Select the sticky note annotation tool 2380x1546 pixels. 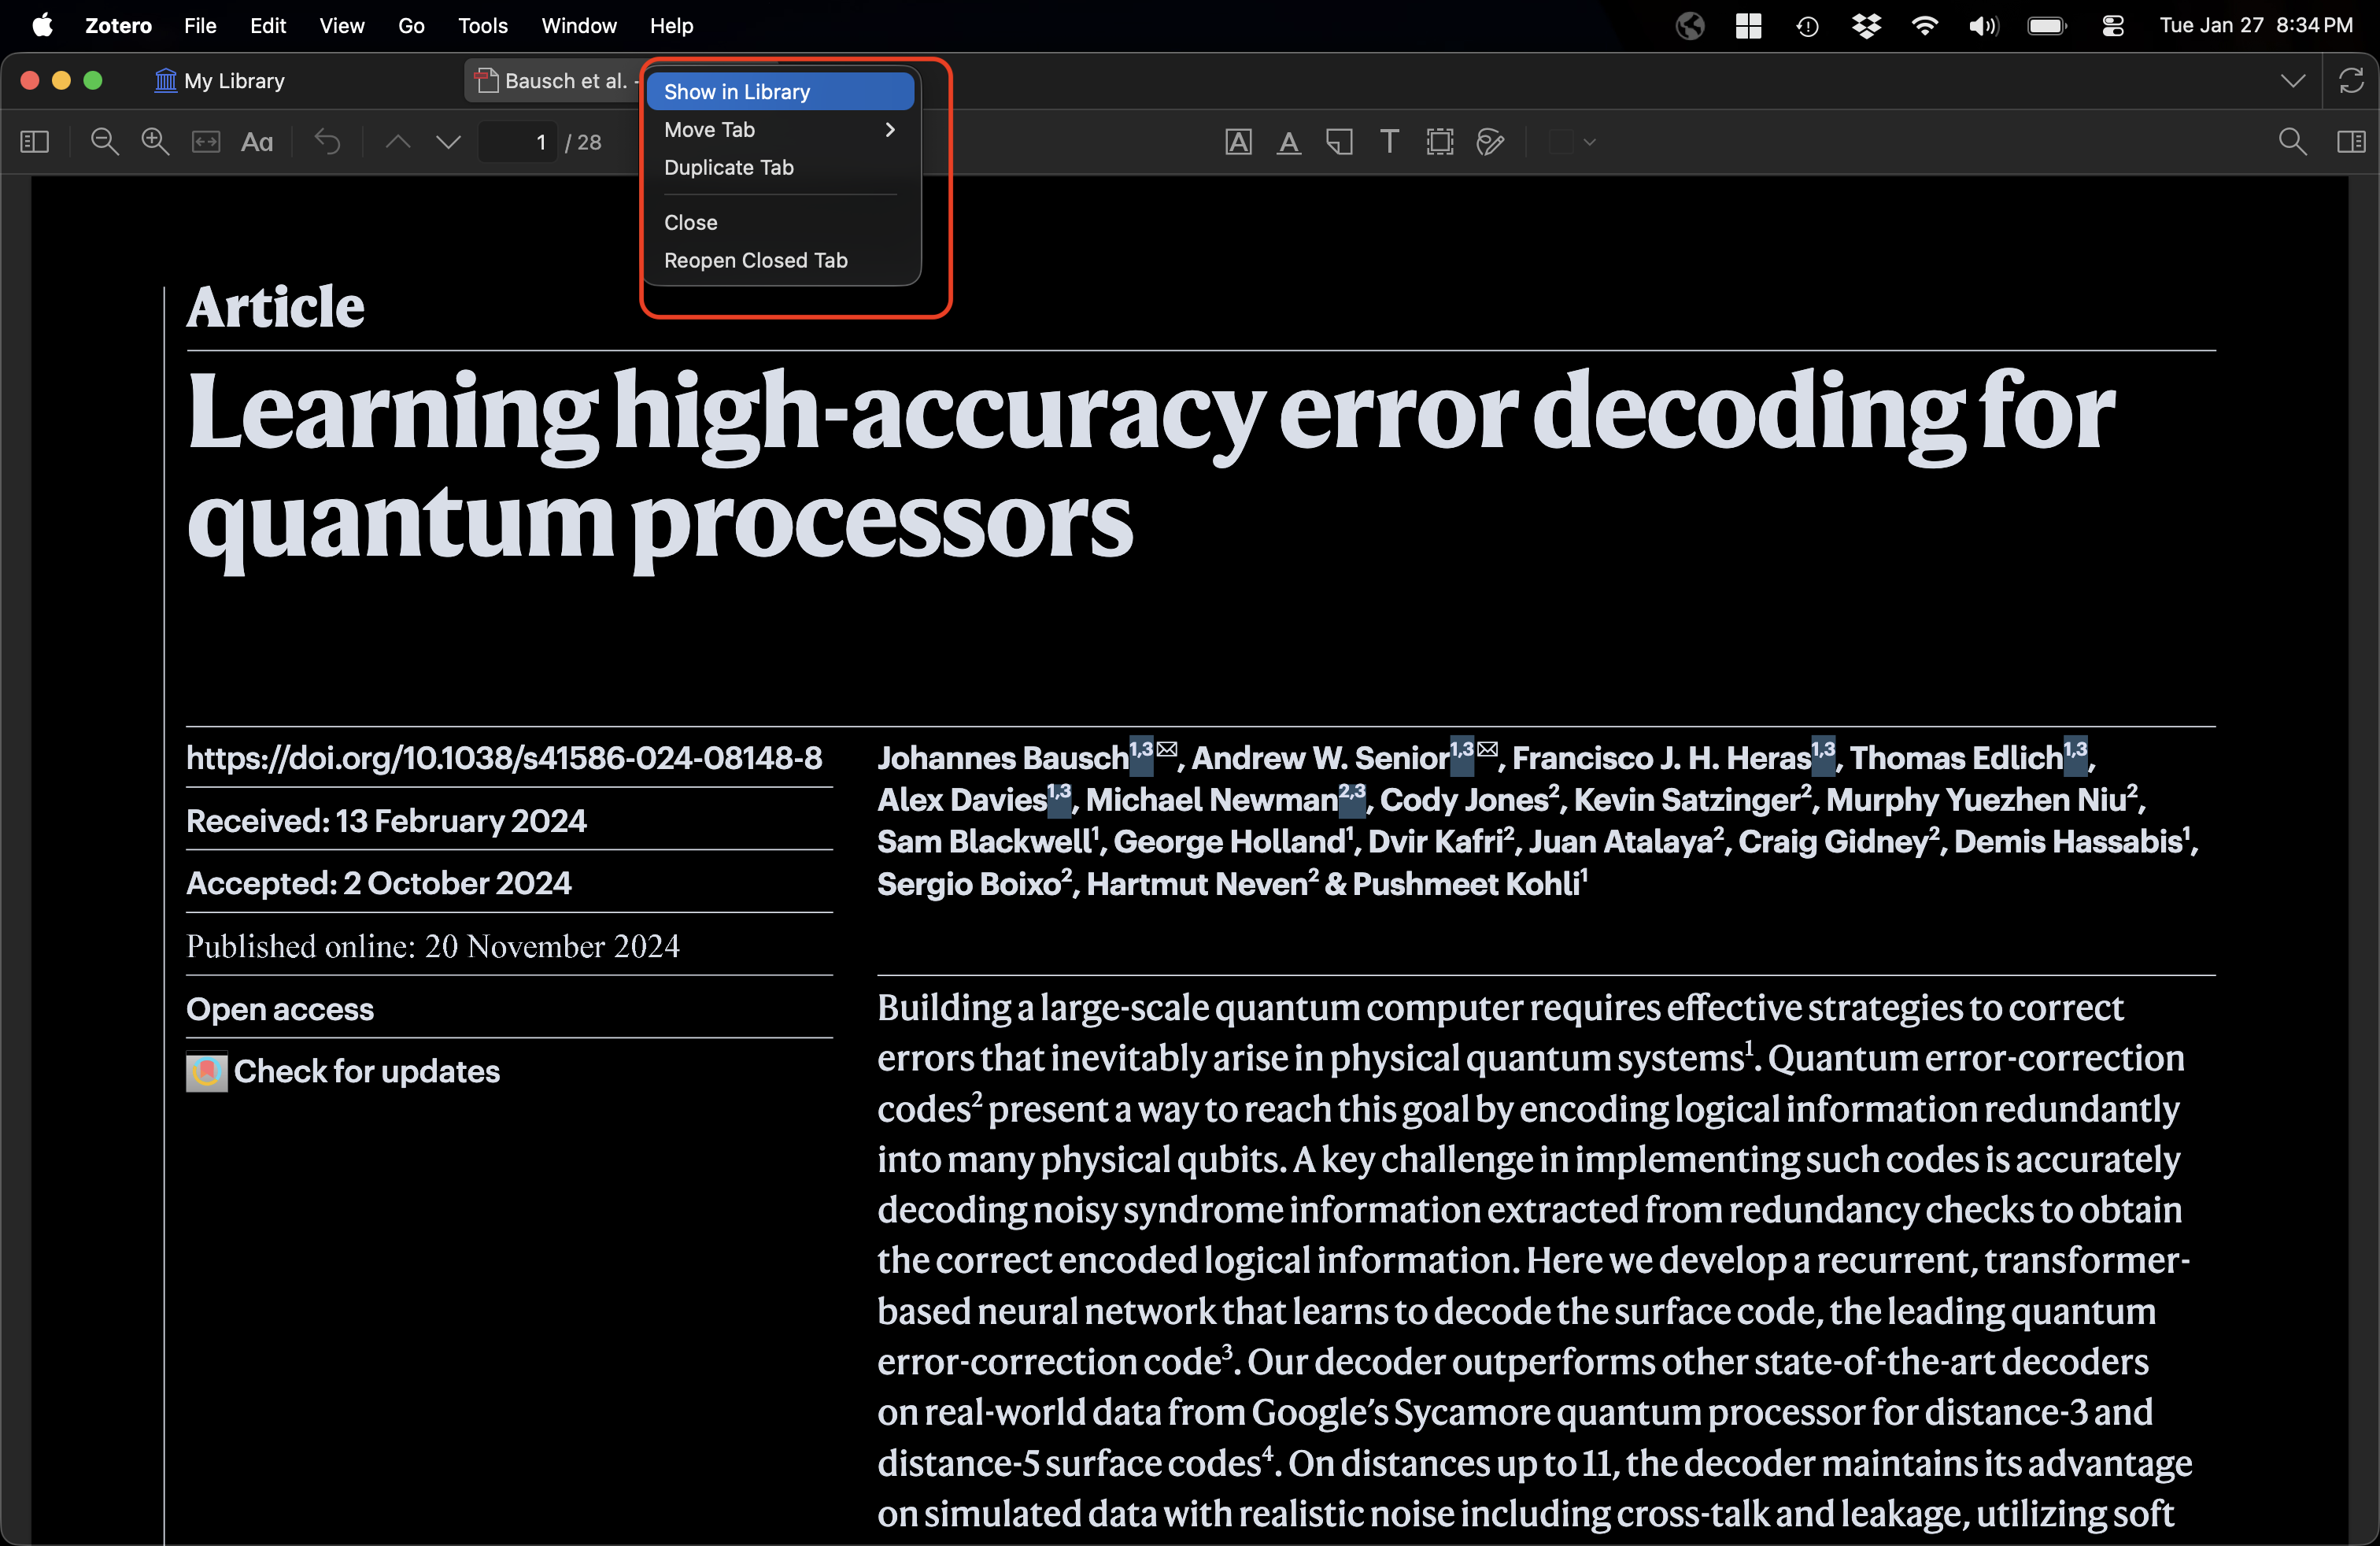1339,142
